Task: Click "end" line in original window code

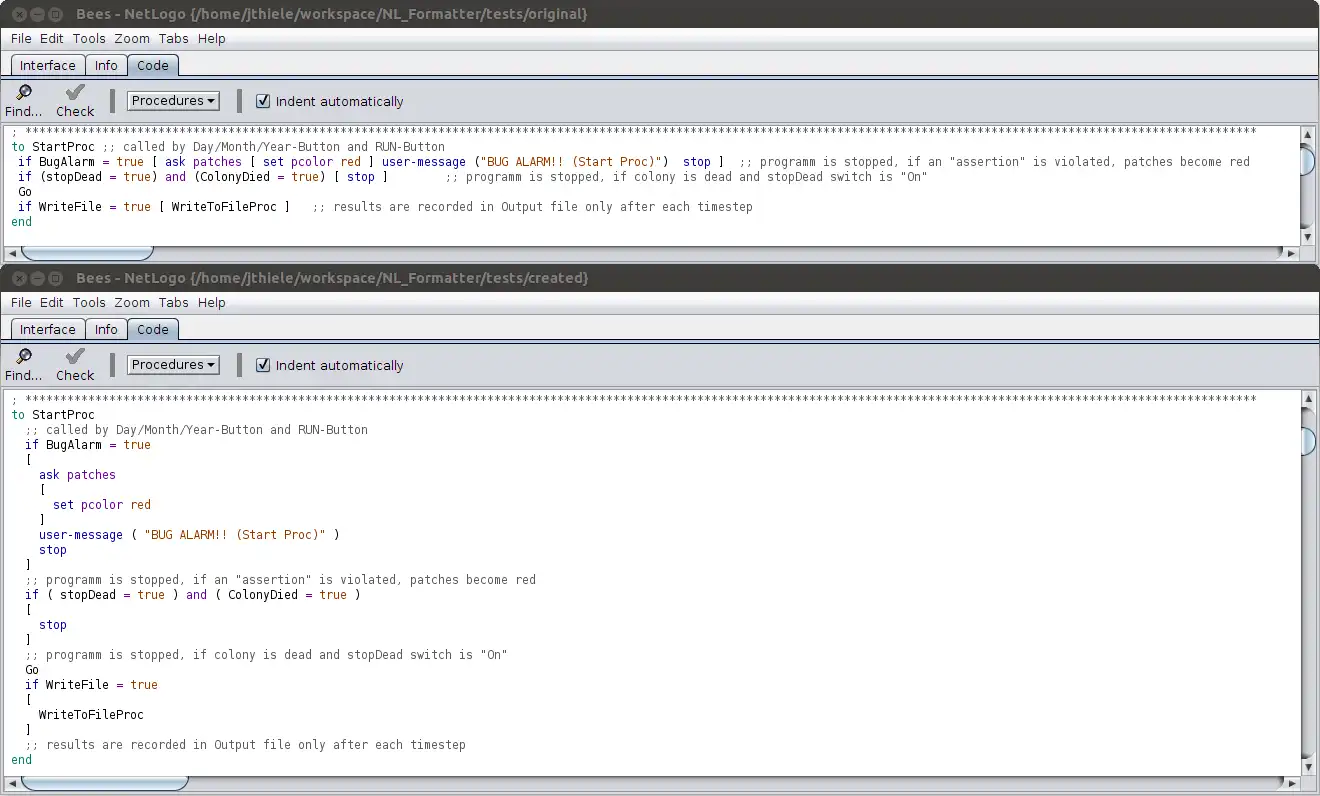Action: point(22,222)
